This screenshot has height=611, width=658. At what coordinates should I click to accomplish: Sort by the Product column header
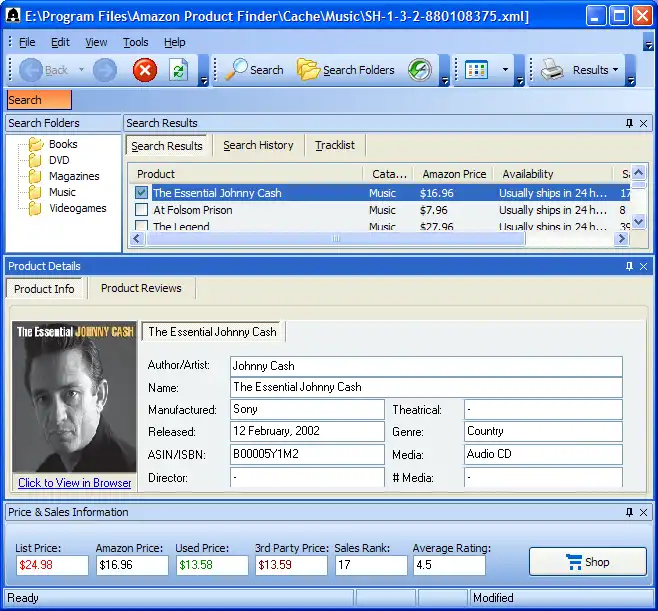tap(247, 174)
